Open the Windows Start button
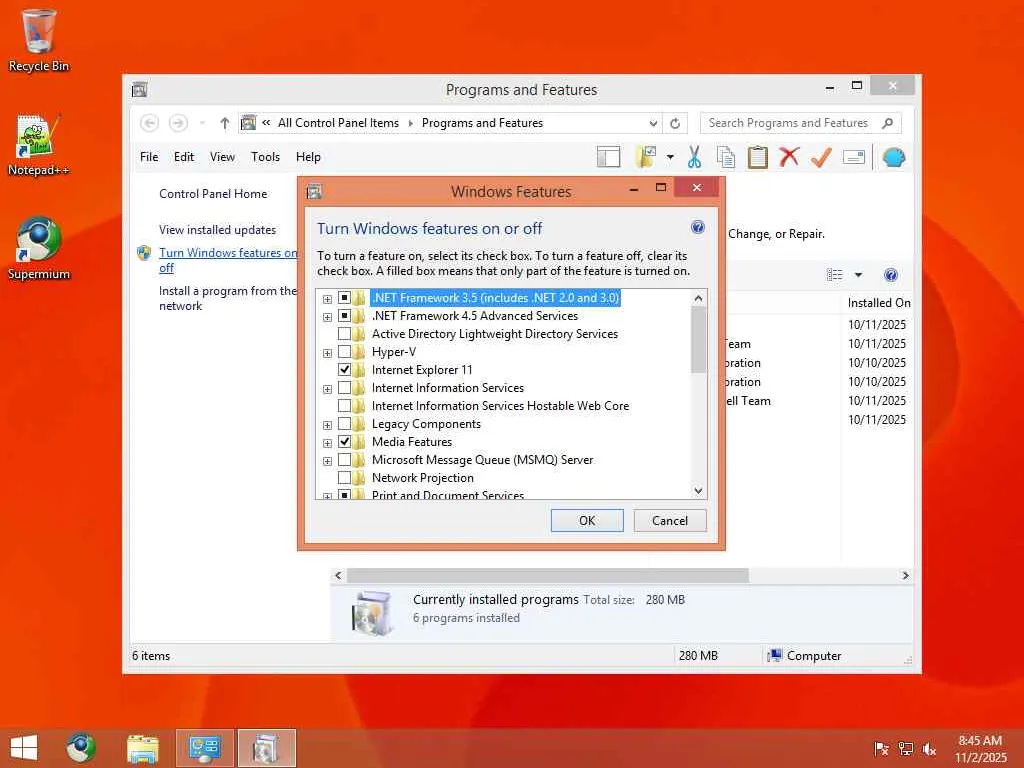1024x768 pixels. point(24,748)
